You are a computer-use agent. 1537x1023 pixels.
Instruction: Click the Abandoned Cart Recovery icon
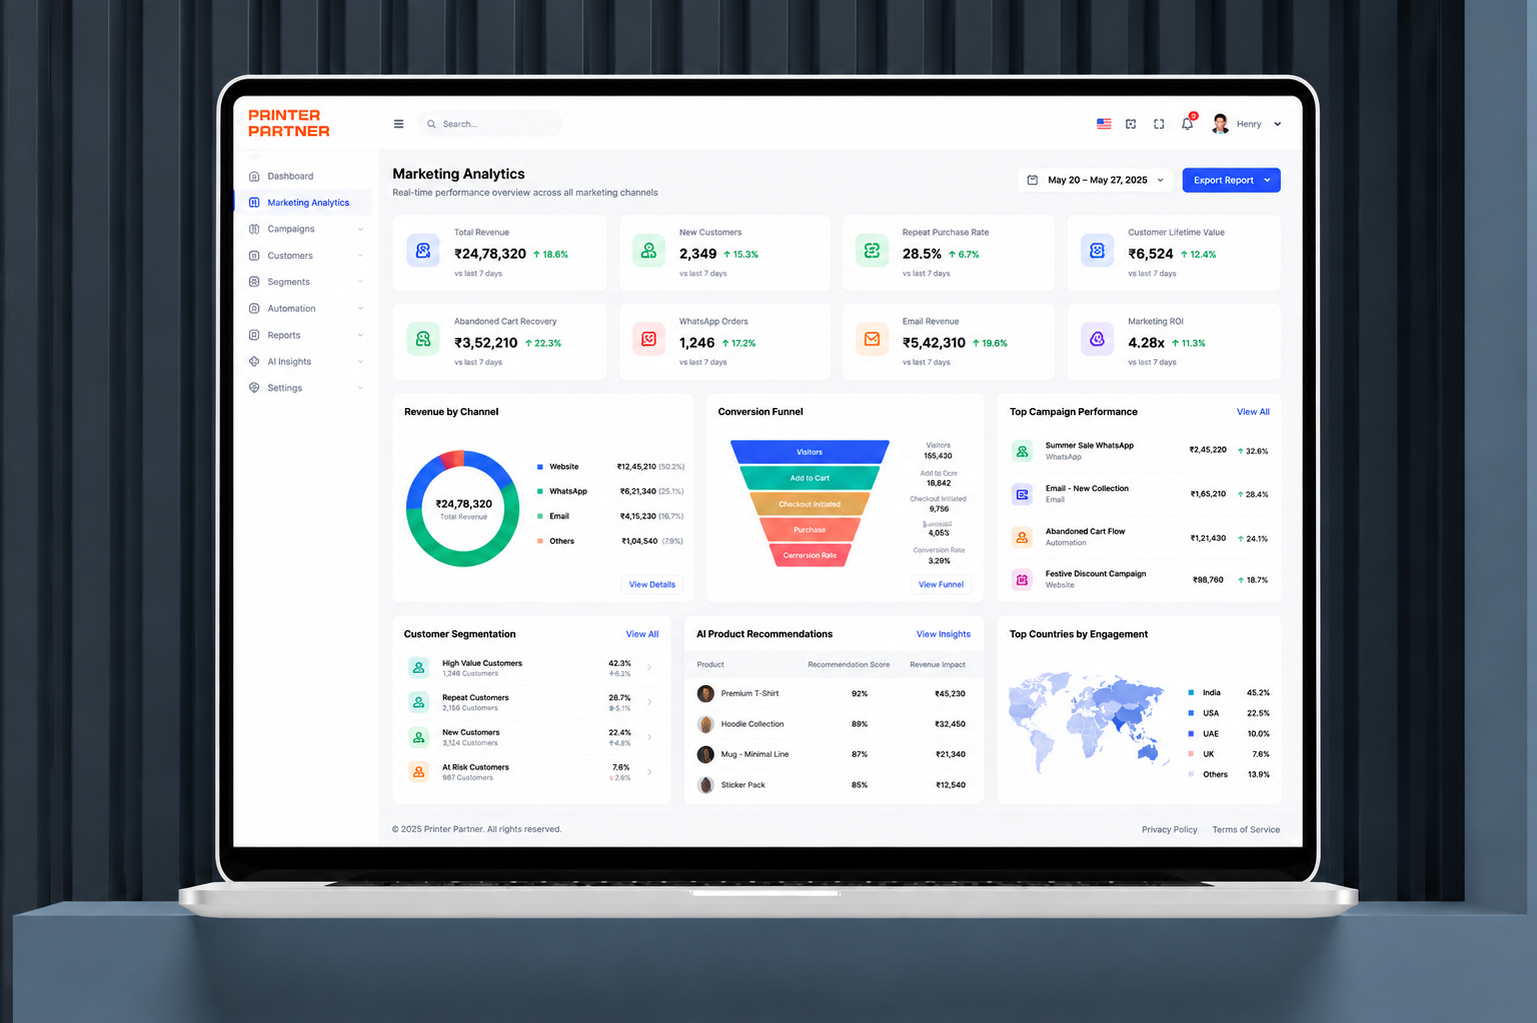pos(423,340)
